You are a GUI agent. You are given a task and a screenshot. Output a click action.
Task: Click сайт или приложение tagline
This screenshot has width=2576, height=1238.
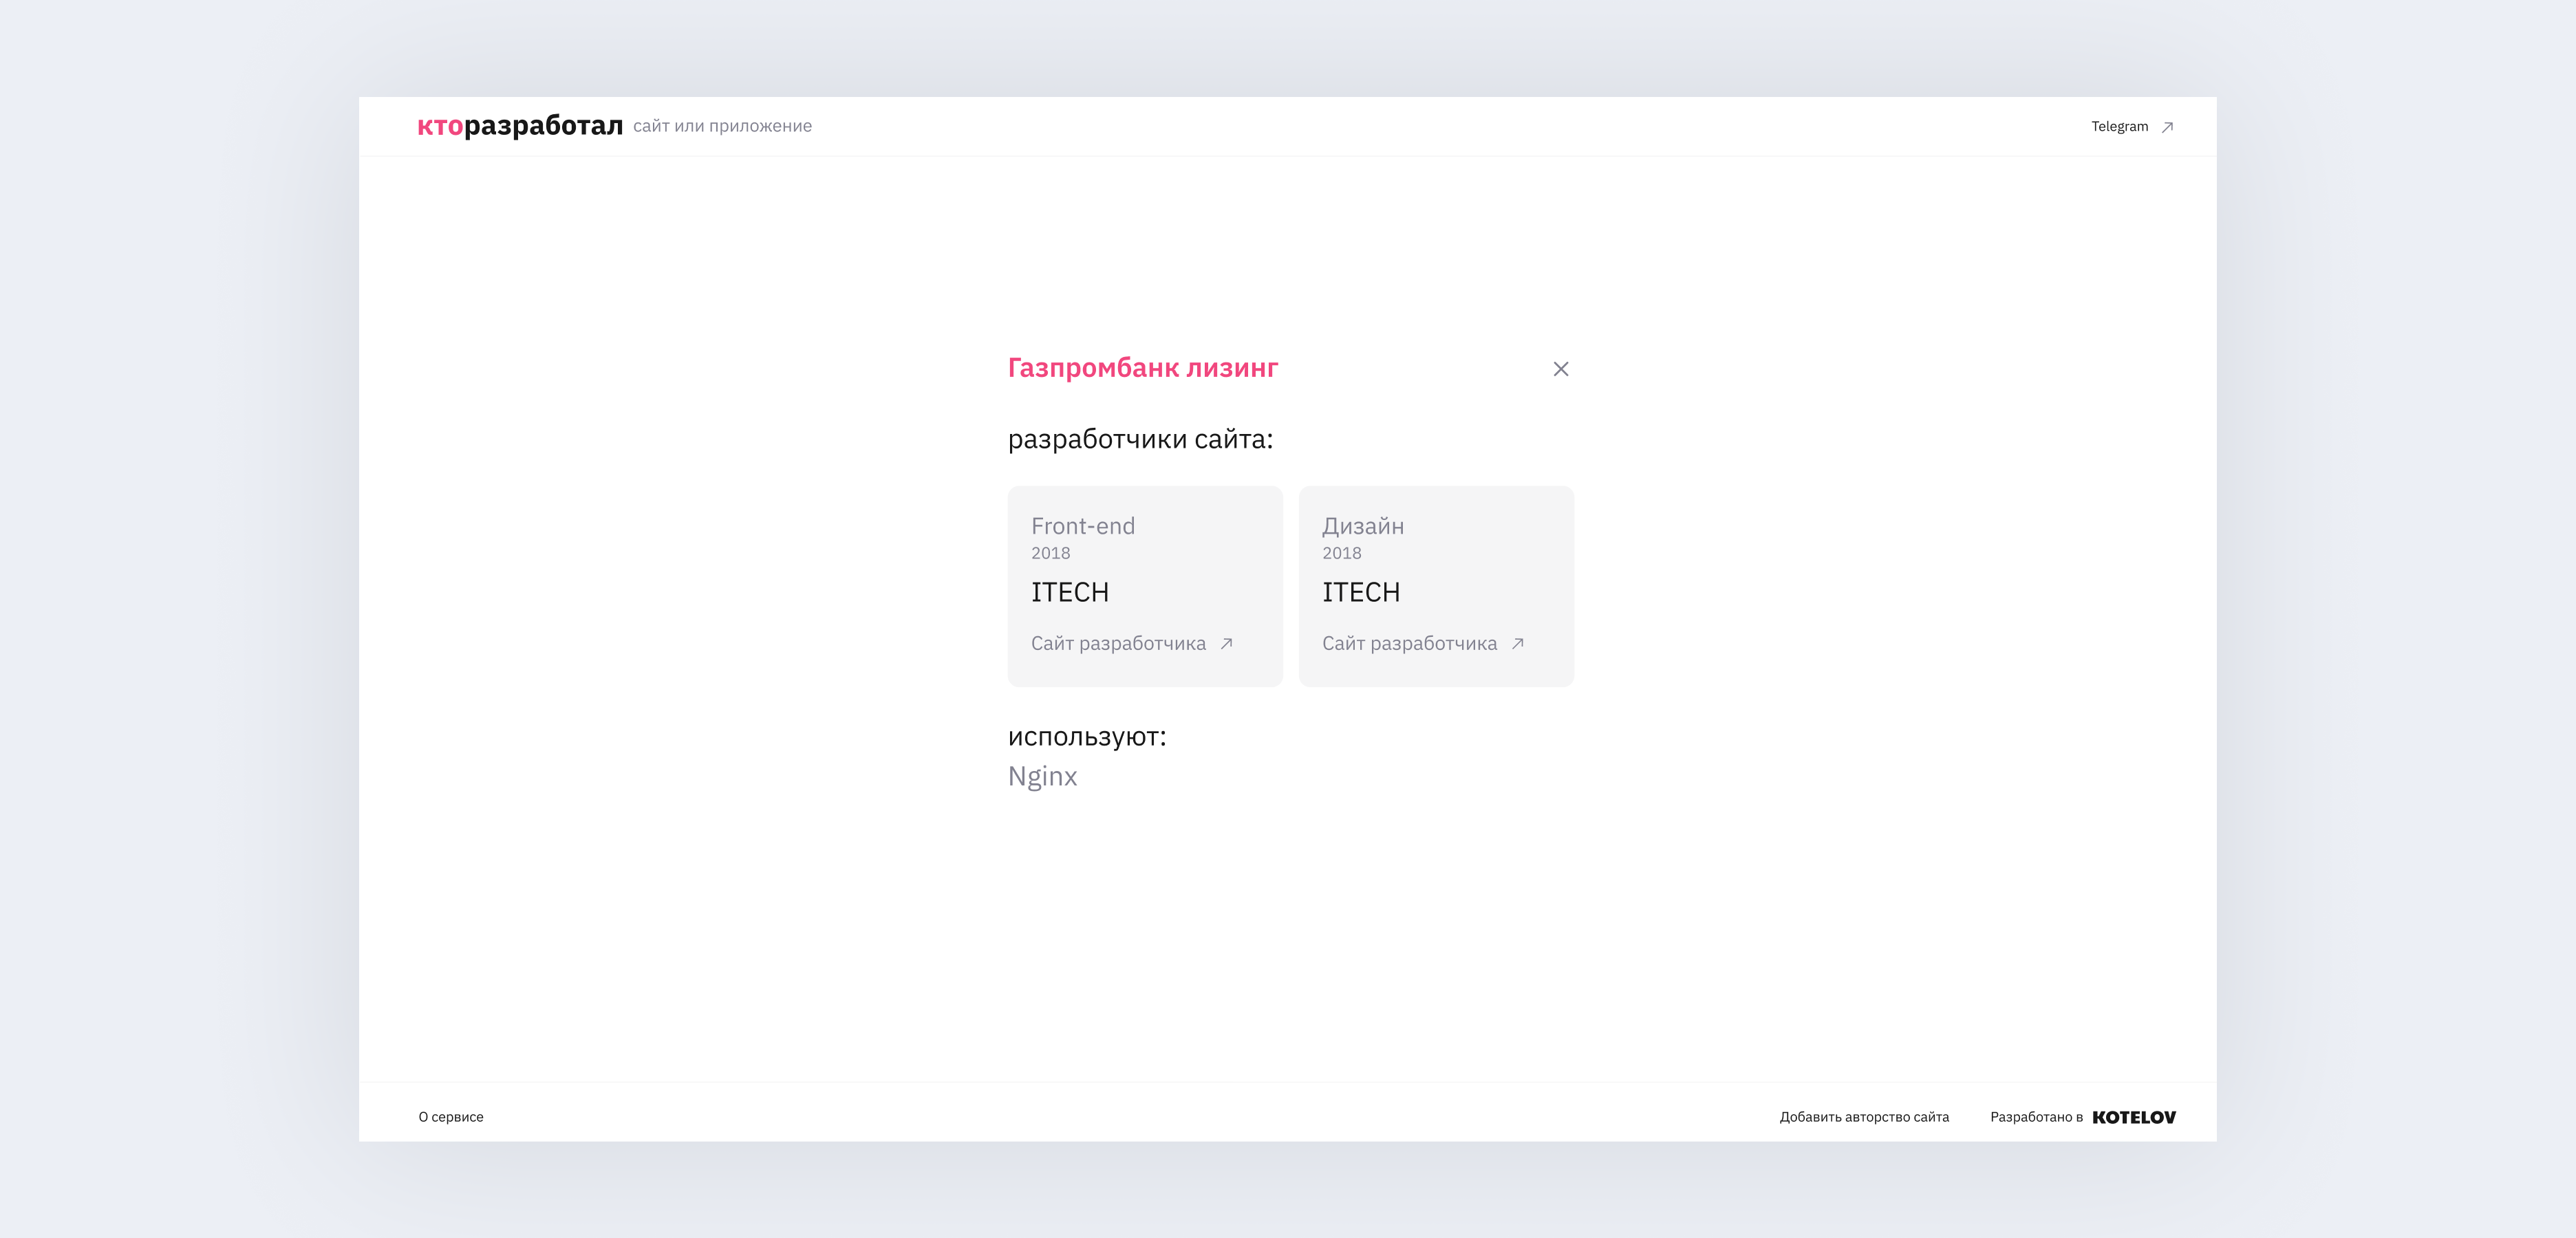click(x=722, y=126)
